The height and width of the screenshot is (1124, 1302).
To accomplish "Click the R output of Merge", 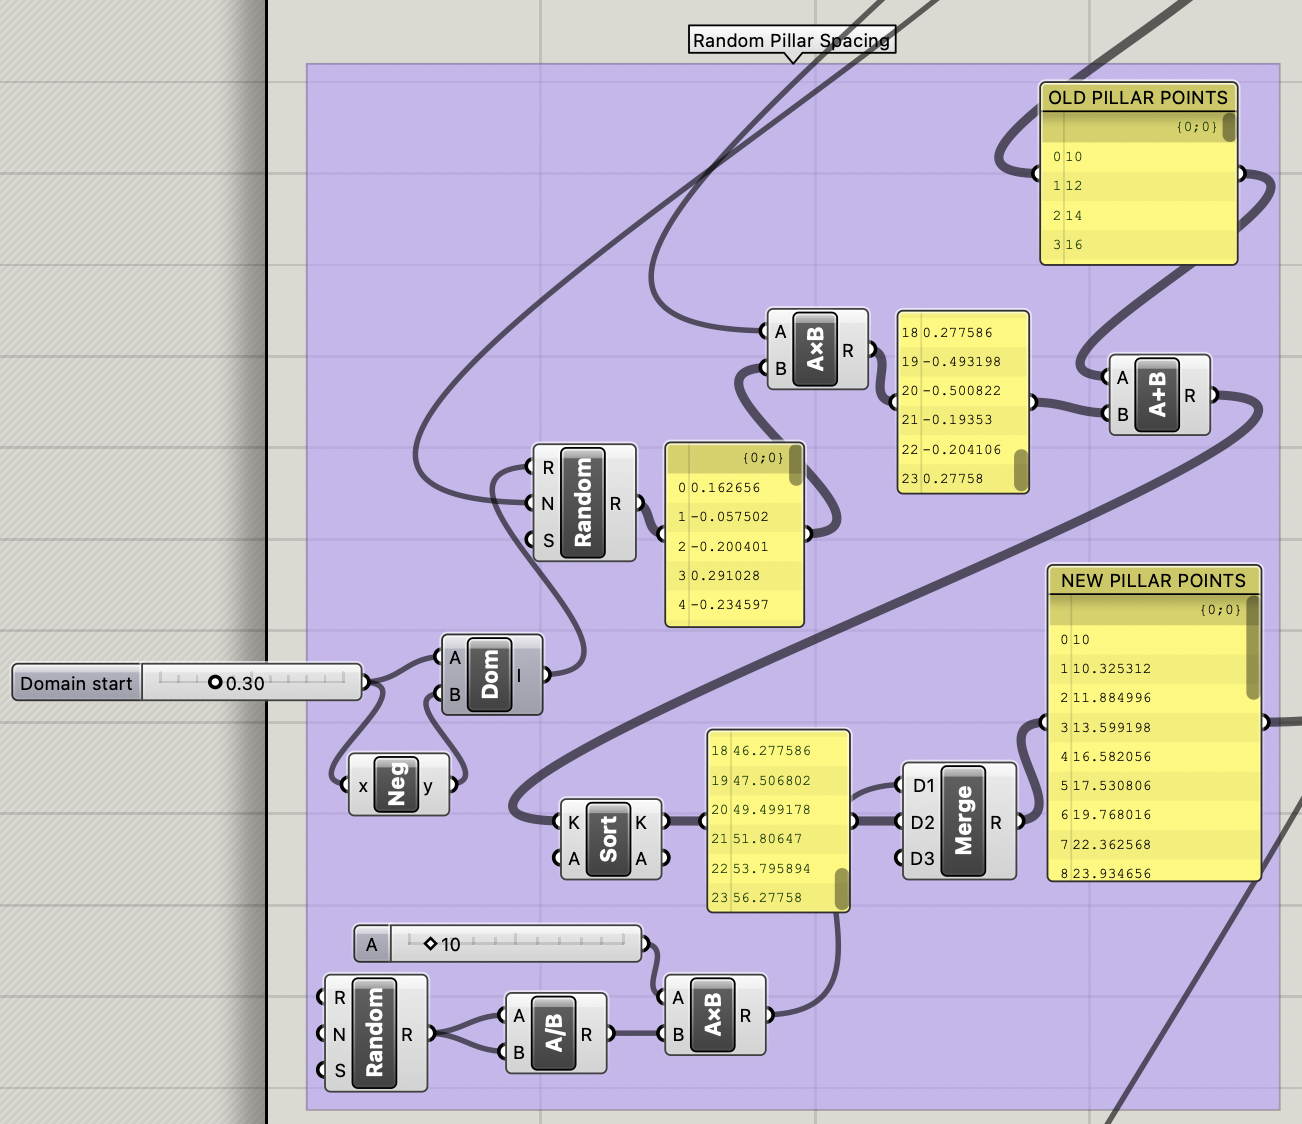I will pyautogui.click(x=996, y=822).
